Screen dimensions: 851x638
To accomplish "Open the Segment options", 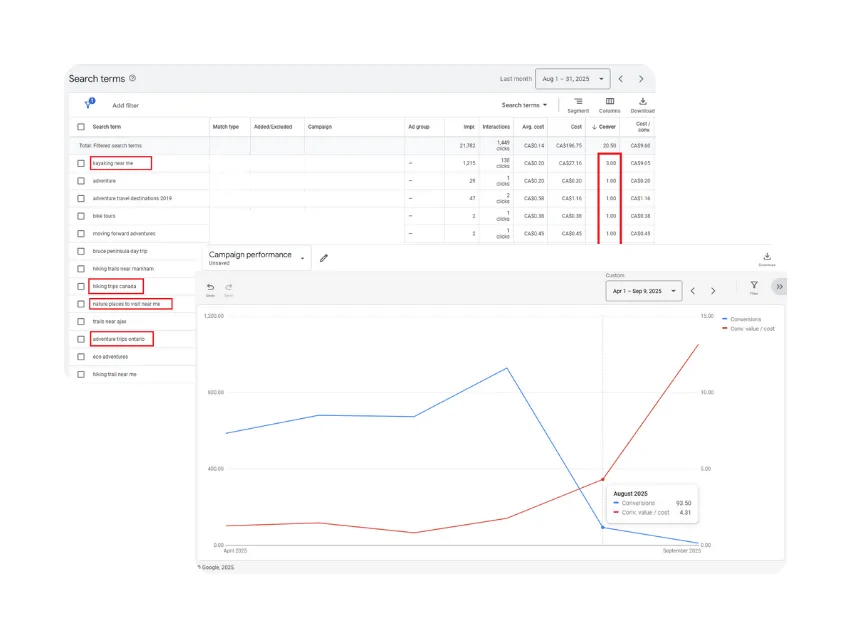I will pyautogui.click(x=578, y=104).
